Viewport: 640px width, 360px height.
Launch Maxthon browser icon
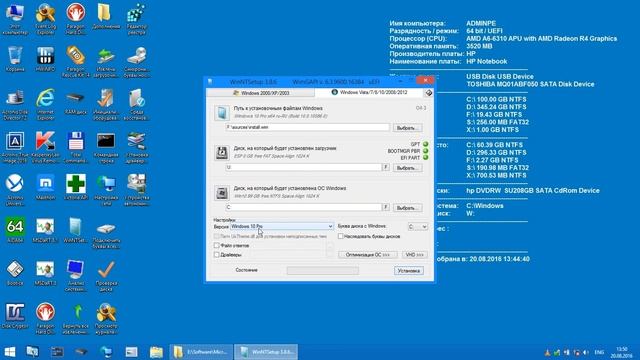[x=45, y=187]
